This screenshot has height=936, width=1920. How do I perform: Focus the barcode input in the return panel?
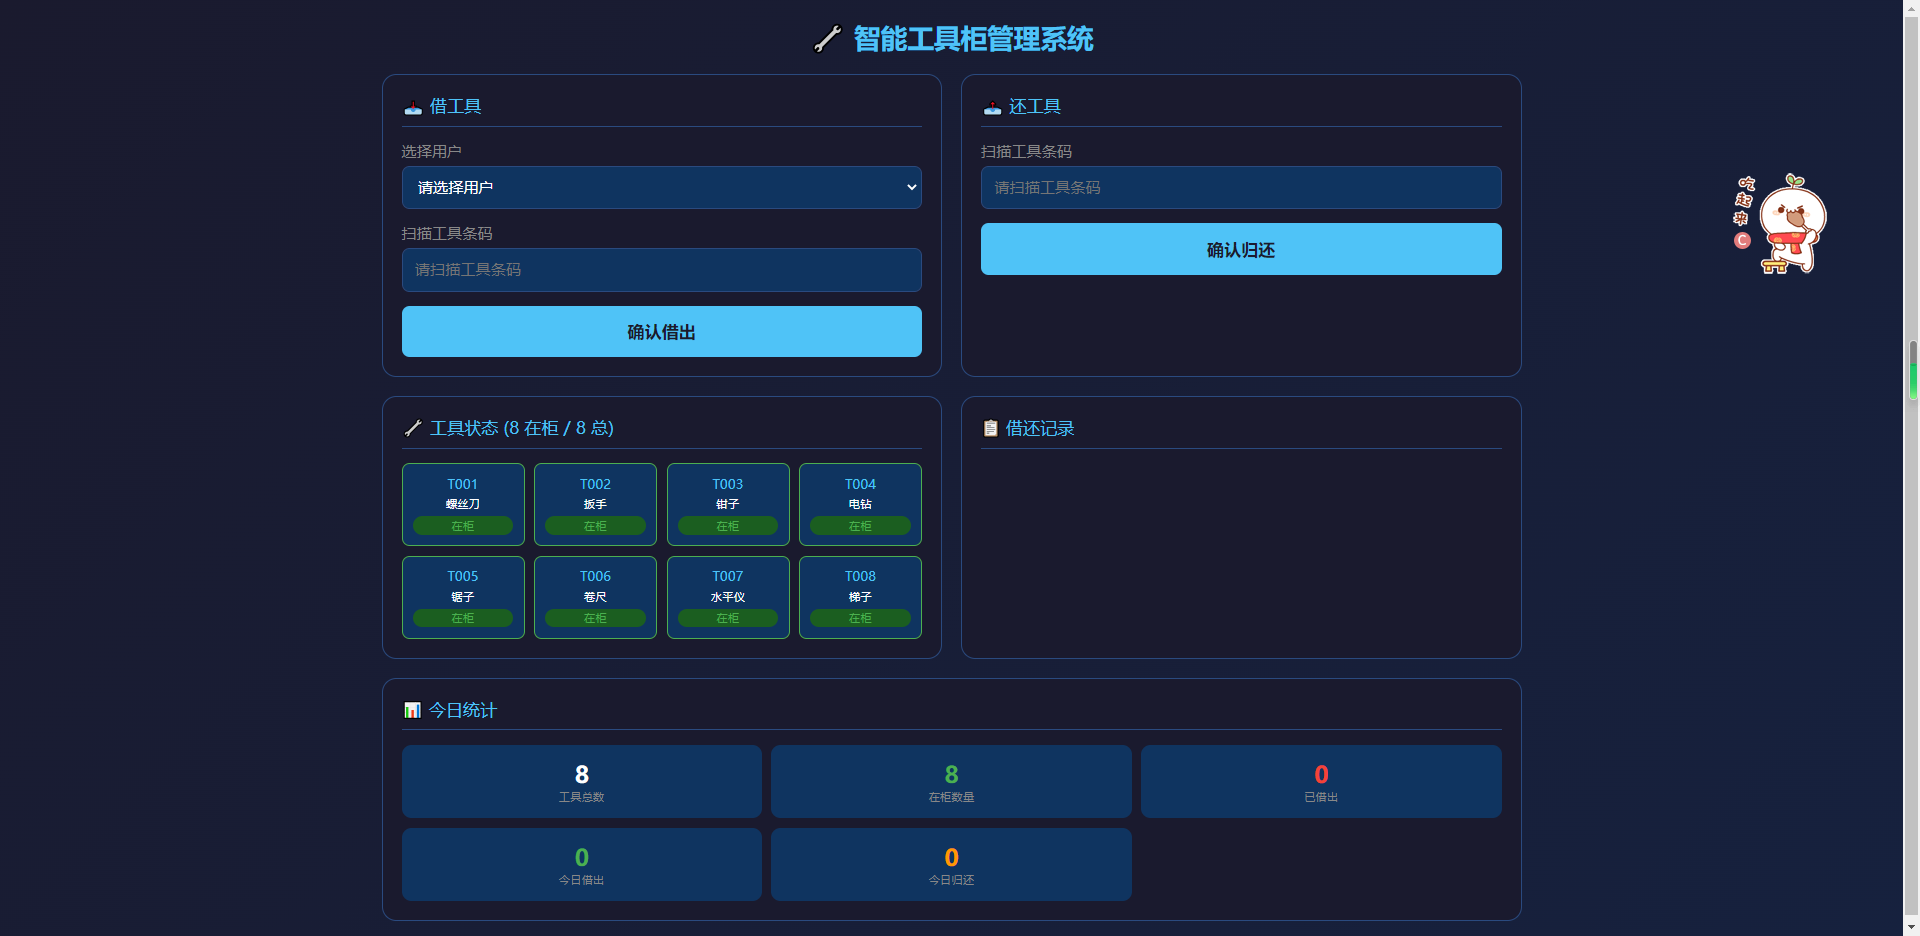1240,188
